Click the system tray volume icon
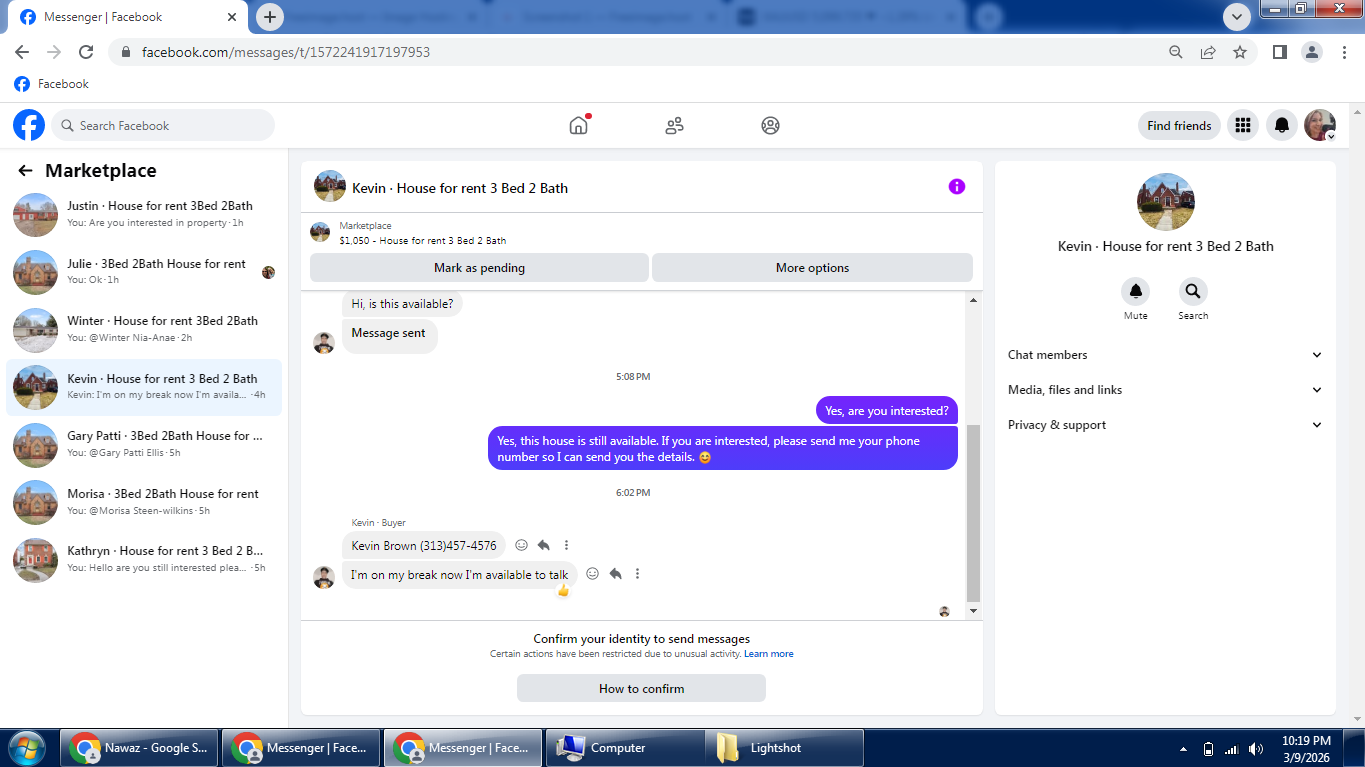Screen dimensions: 1365x767 pyautogui.click(x=1256, y=749)
